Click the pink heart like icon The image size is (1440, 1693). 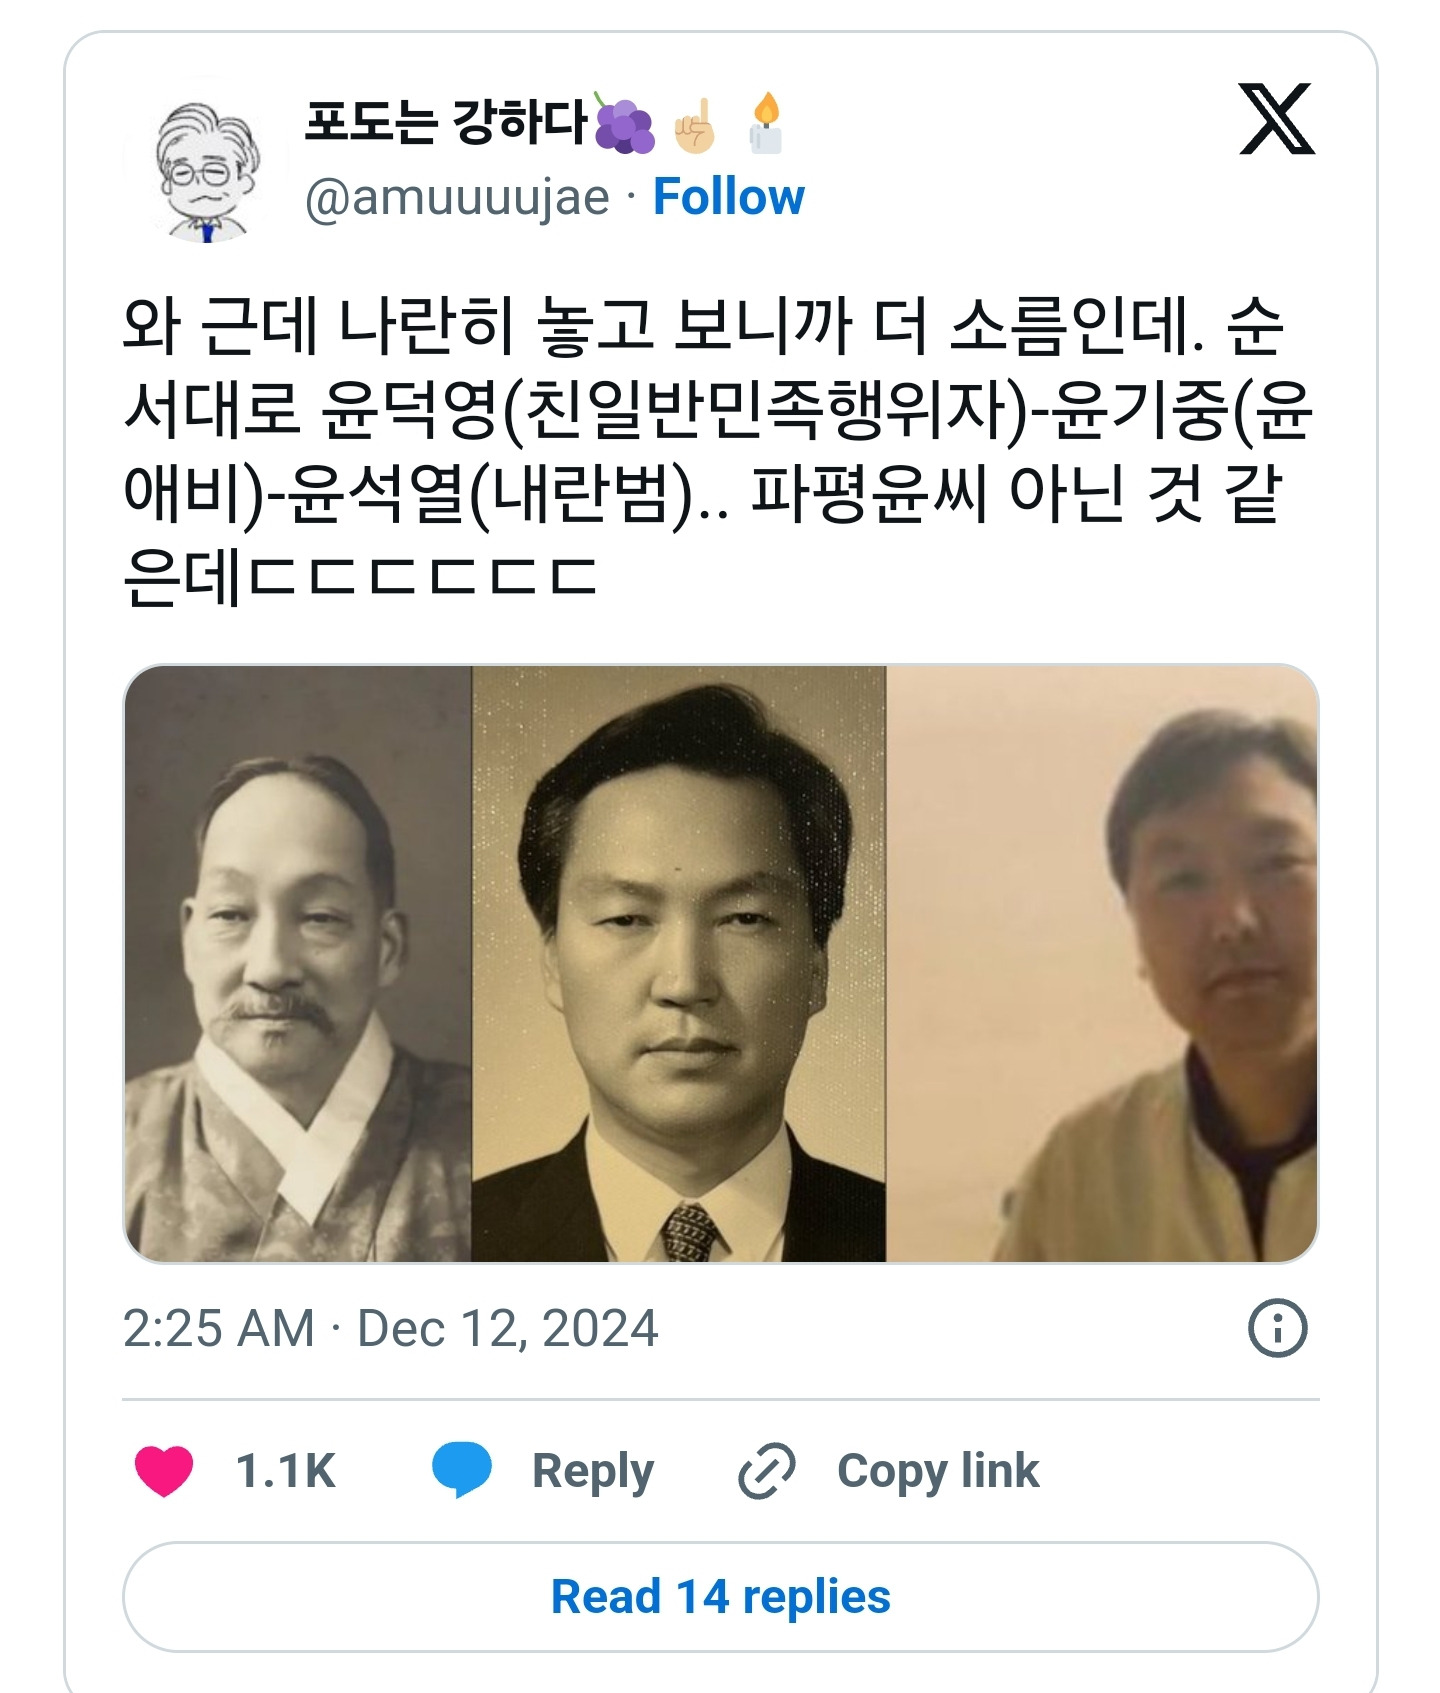point(164,1471)
